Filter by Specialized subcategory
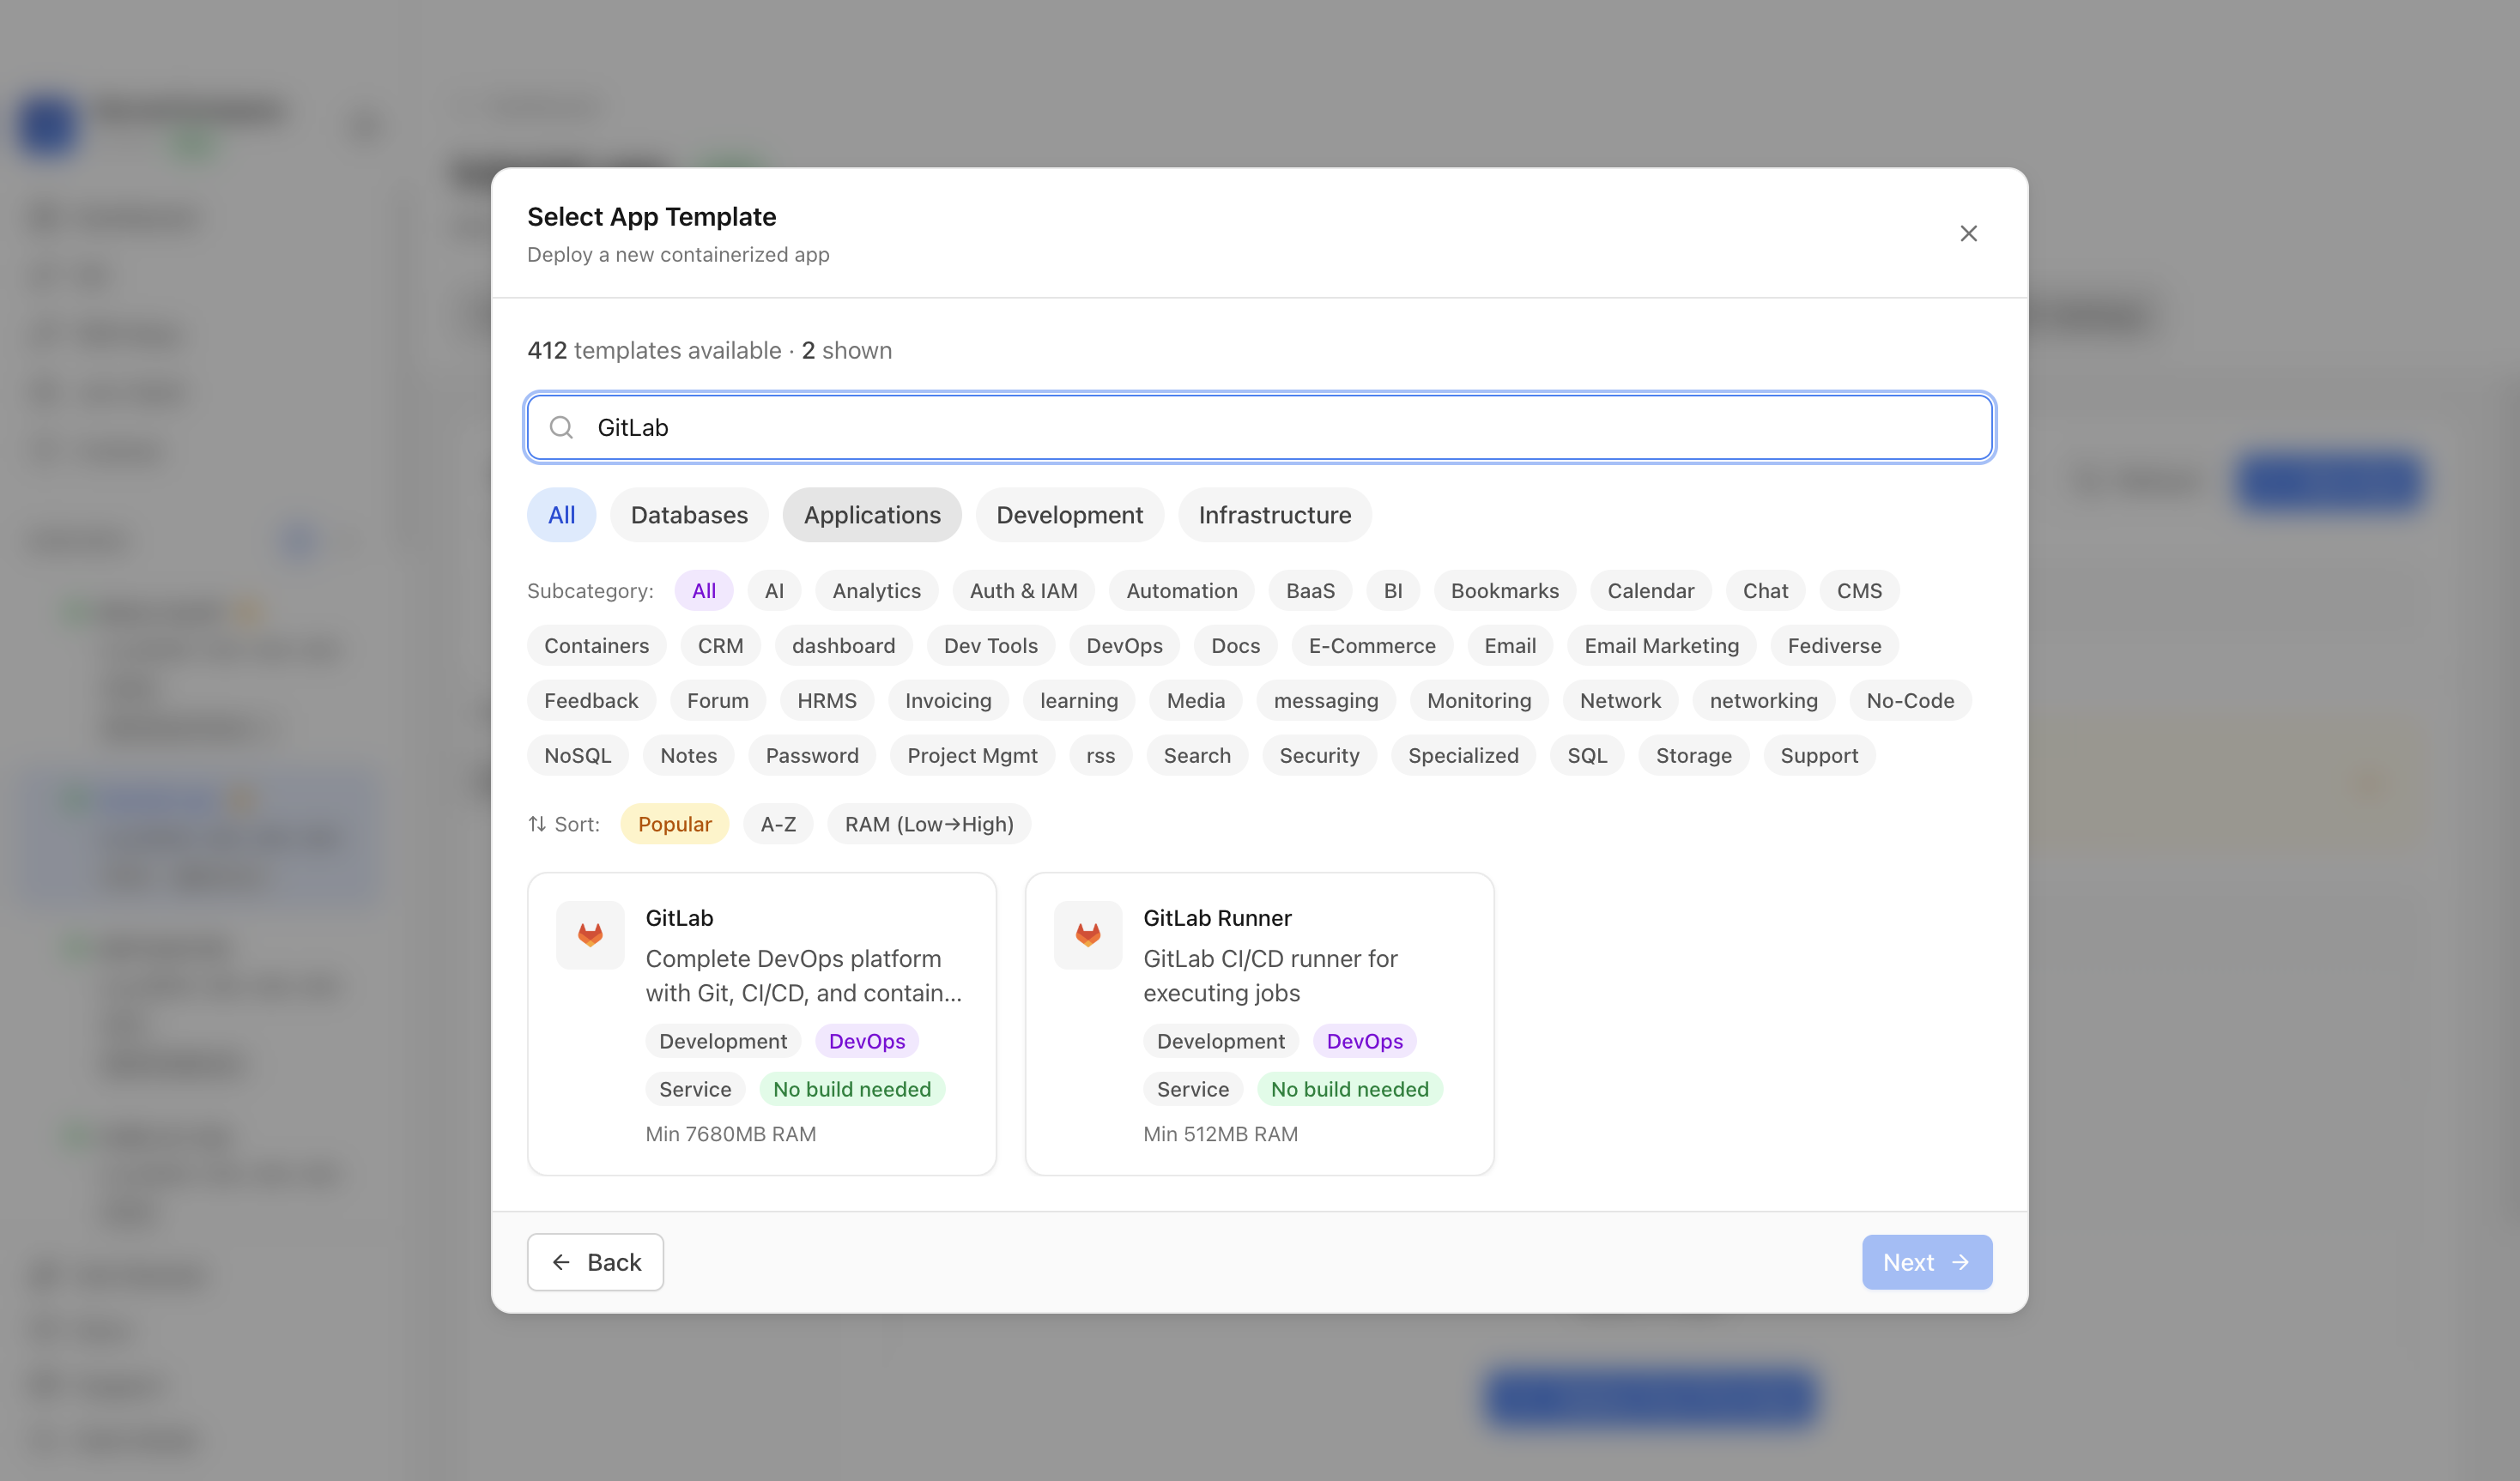 (1463, 756)
